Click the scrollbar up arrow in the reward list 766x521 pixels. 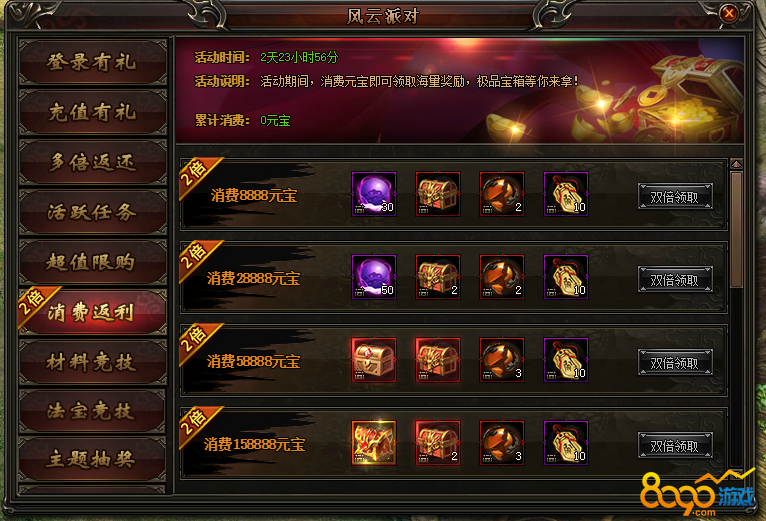click(x=736, y=164)
